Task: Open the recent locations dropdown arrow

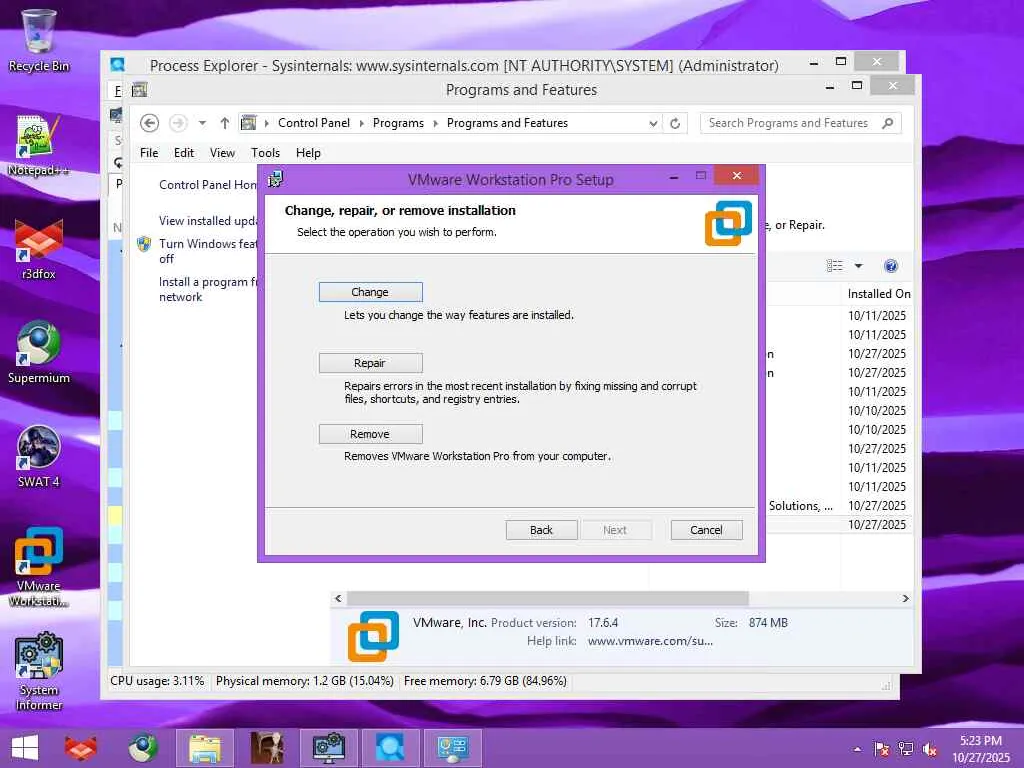Action: point(202,123)
